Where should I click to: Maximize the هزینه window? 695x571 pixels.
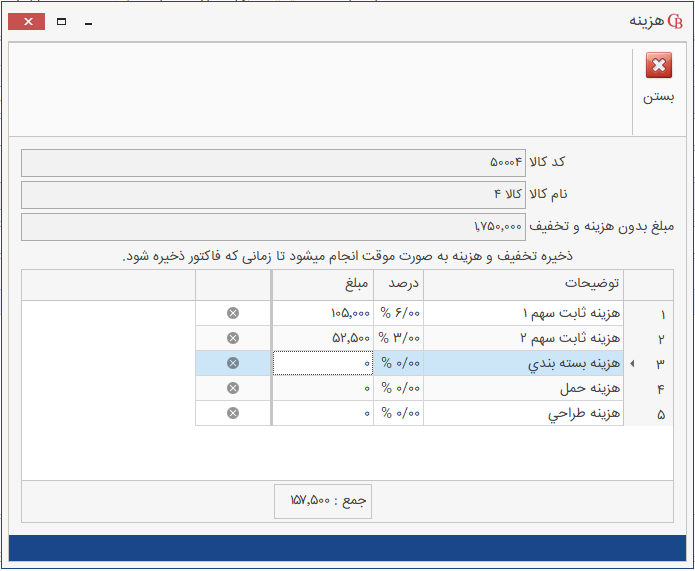click(x=61, y=21)
